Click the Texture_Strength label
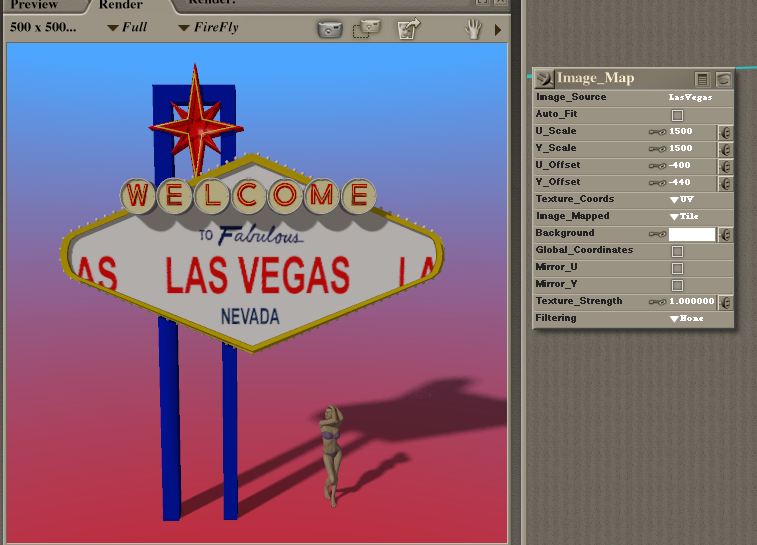Viewport: 757px width, 545px height. [x=579, y=301]
